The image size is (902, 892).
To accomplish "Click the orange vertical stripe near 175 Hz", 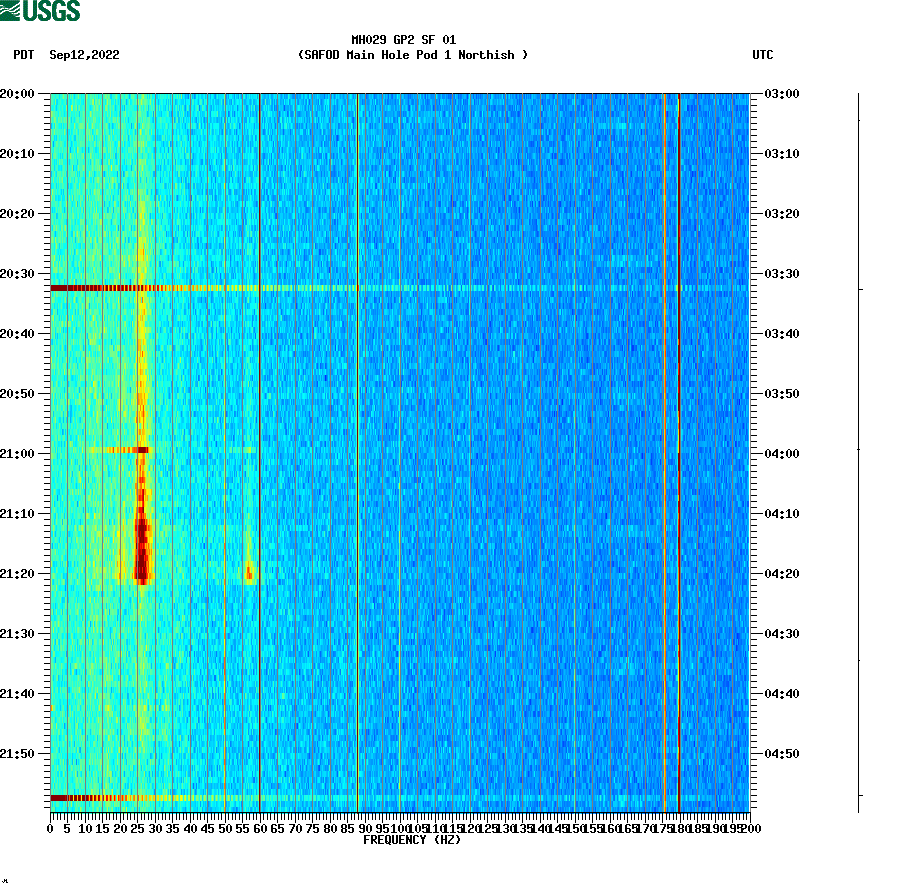I will click(663, 450).
